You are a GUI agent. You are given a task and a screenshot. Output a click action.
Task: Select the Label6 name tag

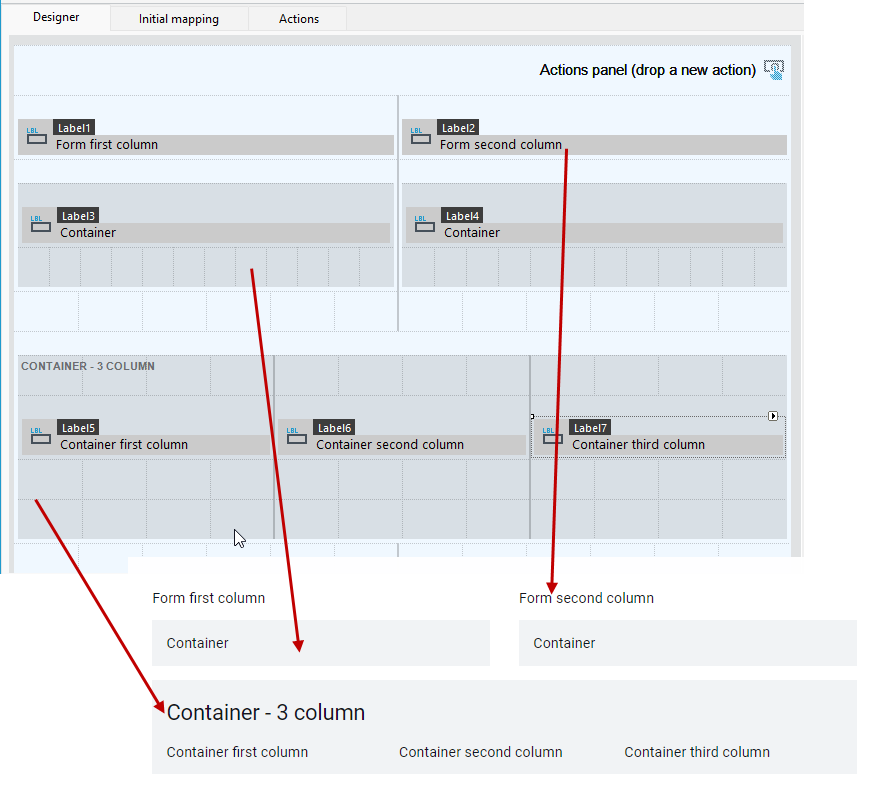(x=334, y=428)
